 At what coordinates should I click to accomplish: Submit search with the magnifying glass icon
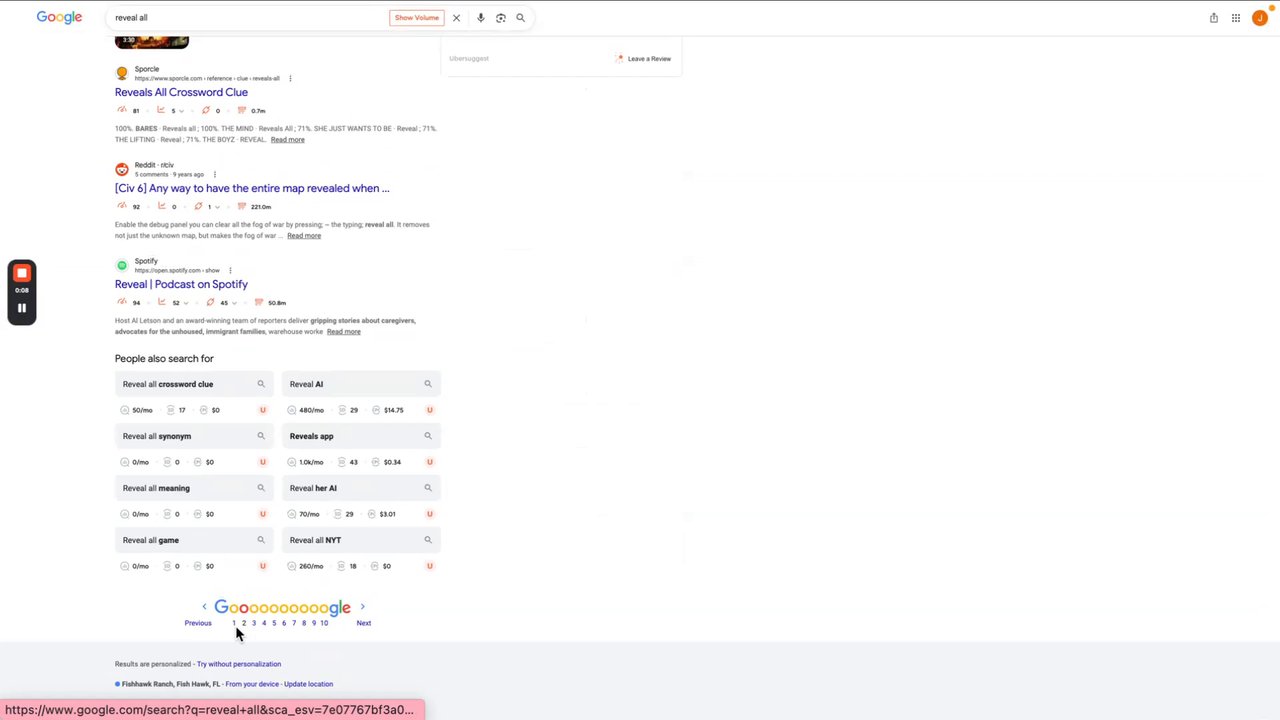520,18
